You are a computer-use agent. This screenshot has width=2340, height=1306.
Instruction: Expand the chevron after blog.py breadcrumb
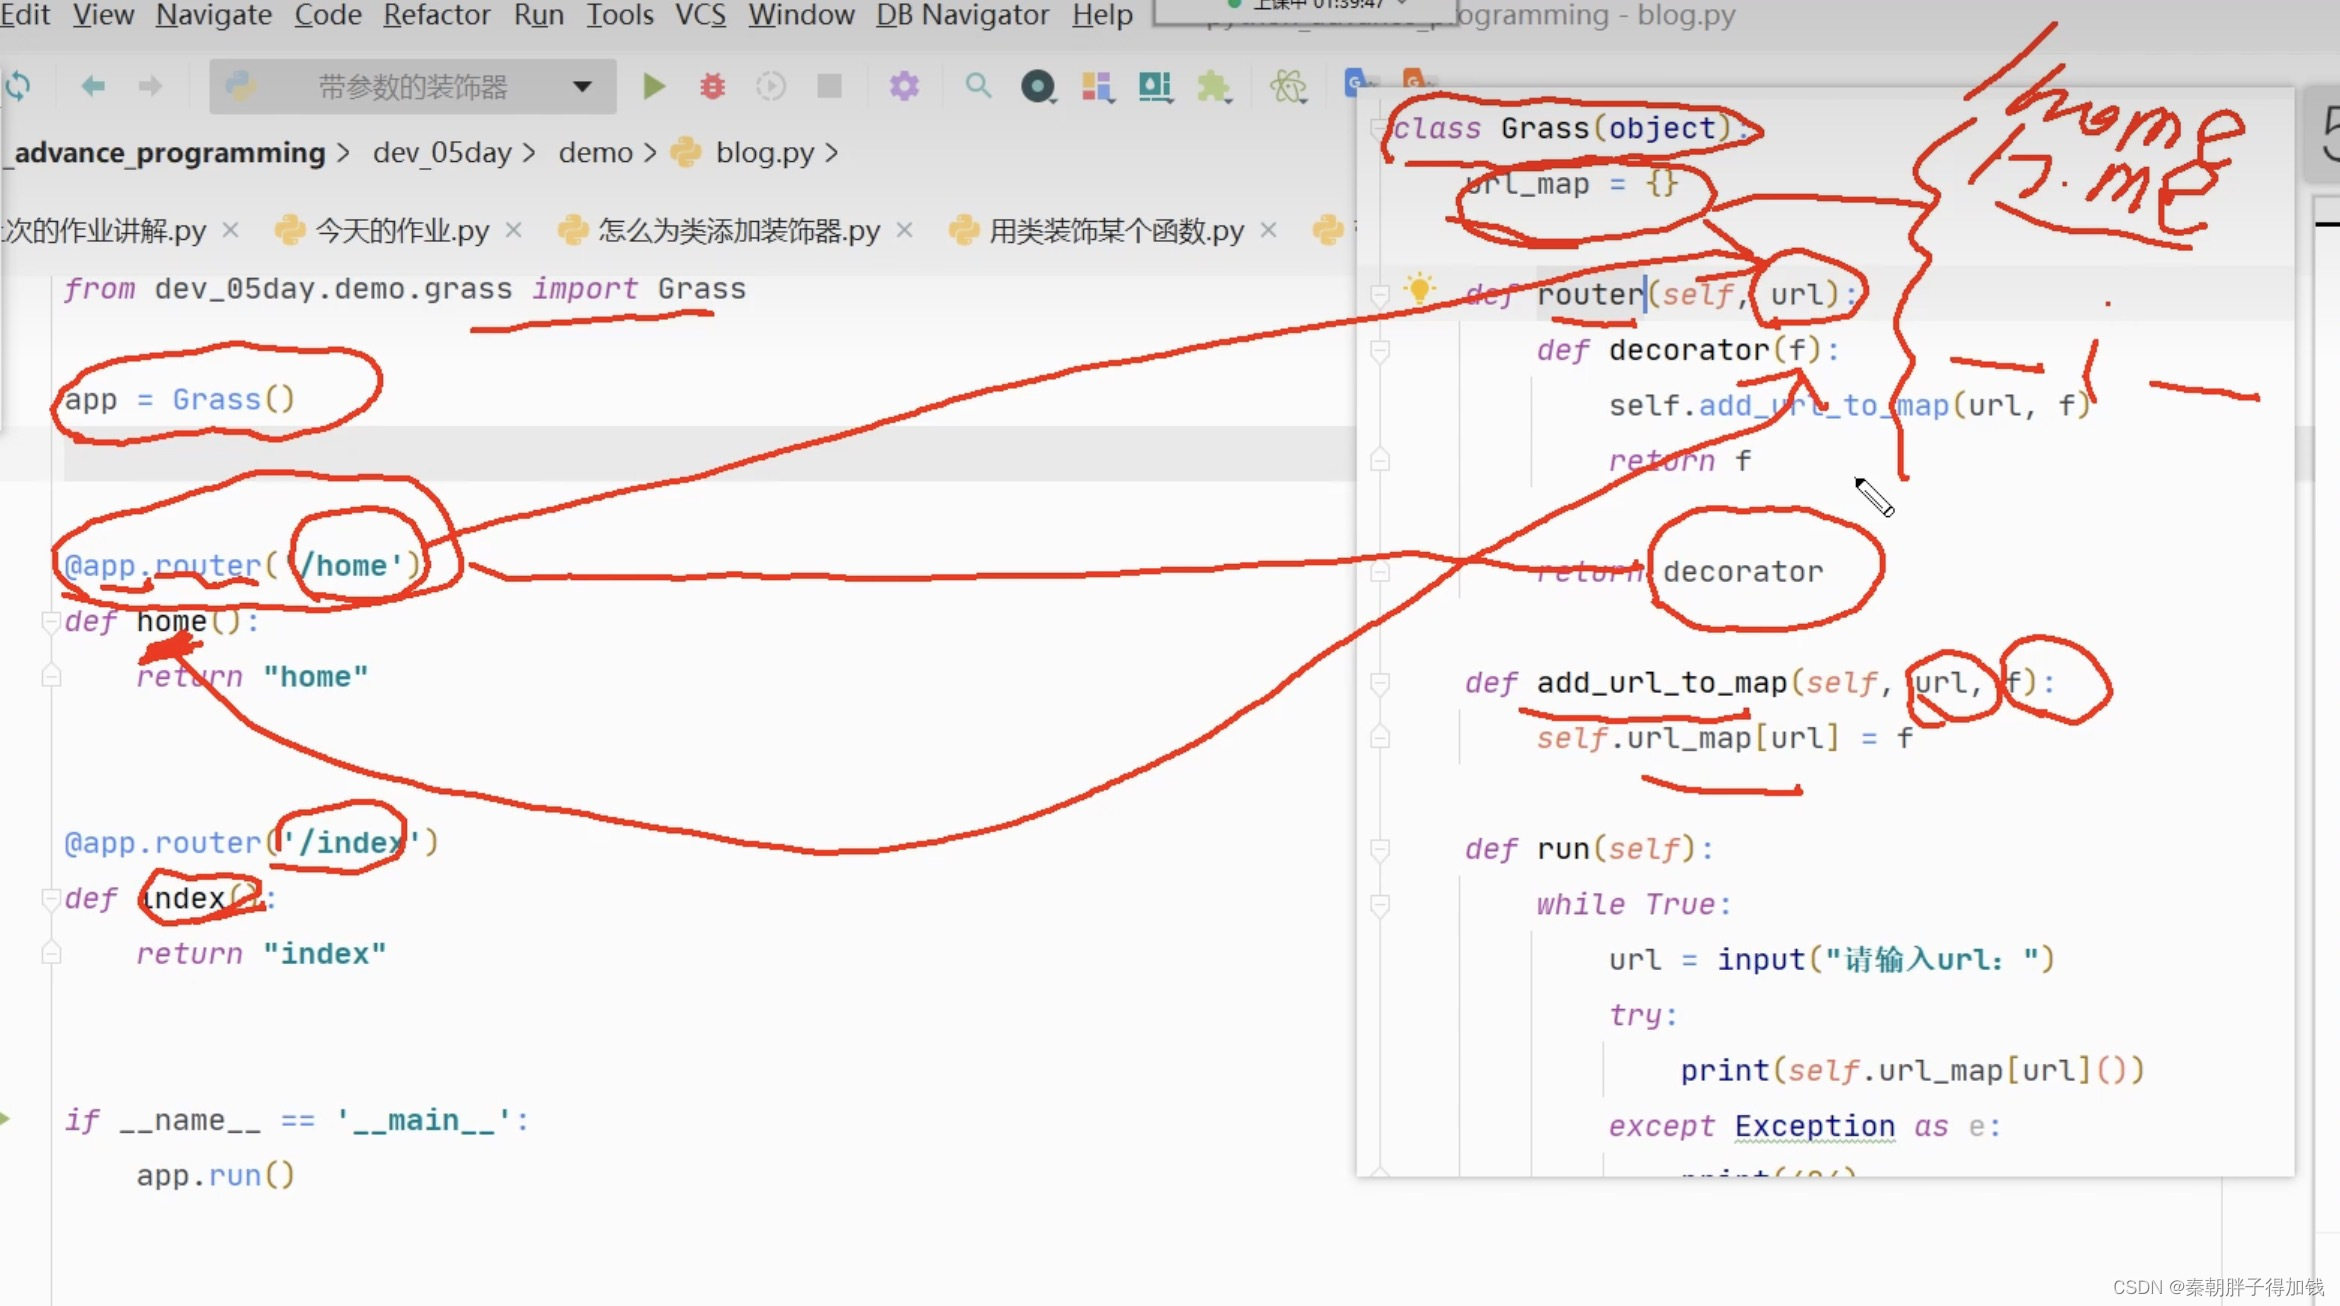[832, 153]
